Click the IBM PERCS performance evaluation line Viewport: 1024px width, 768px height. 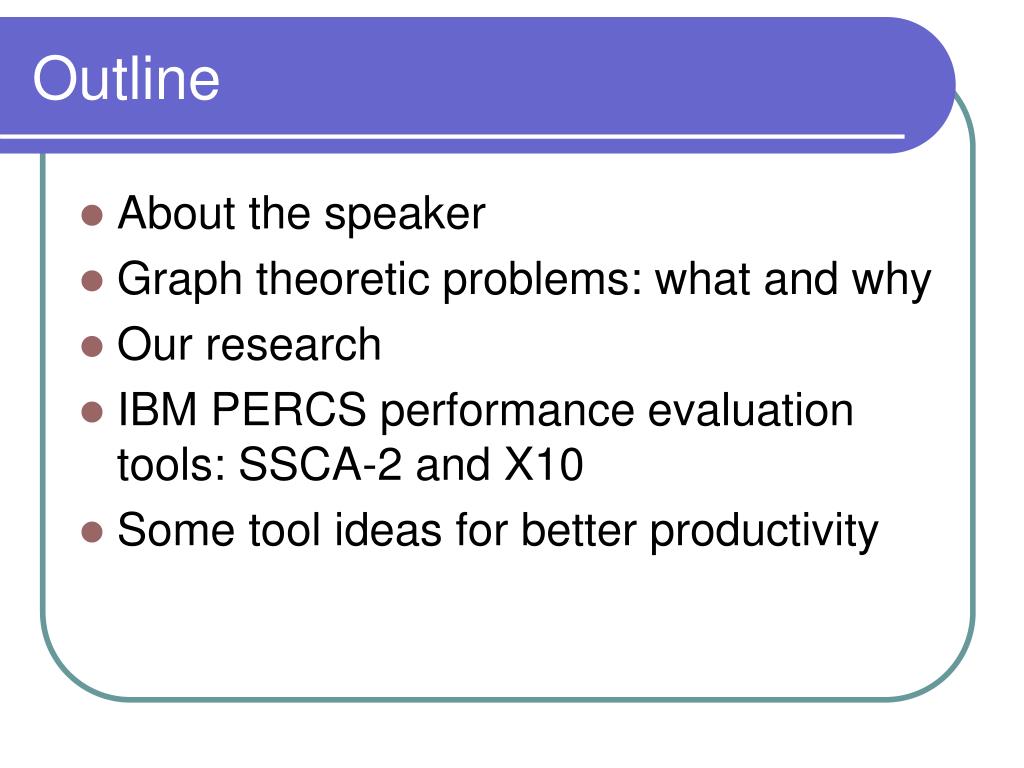(x=485, y=411)
